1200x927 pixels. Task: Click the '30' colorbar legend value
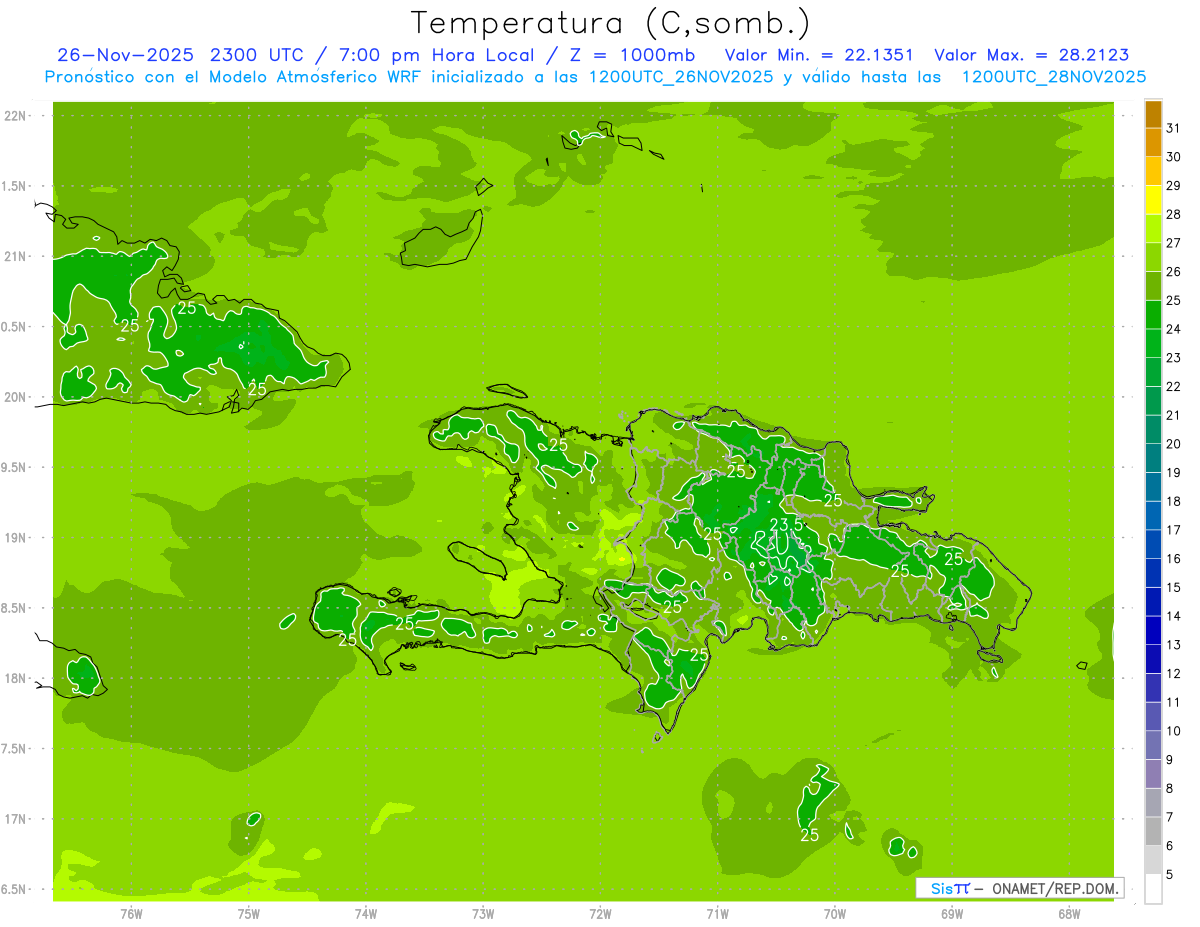point(1174,157)
